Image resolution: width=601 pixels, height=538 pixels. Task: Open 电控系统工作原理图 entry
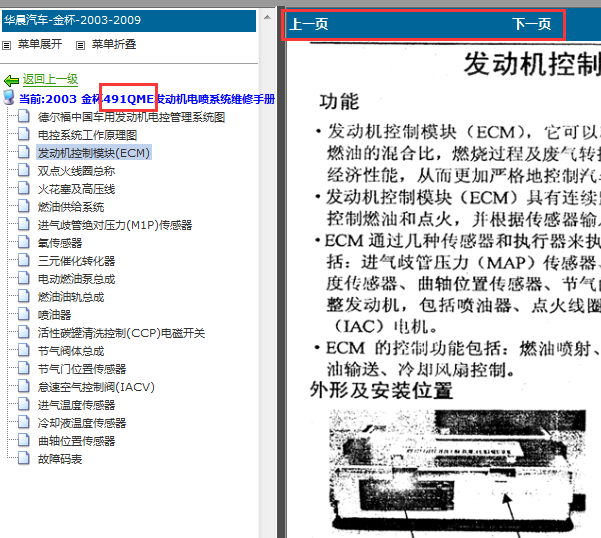click(87, 135)
